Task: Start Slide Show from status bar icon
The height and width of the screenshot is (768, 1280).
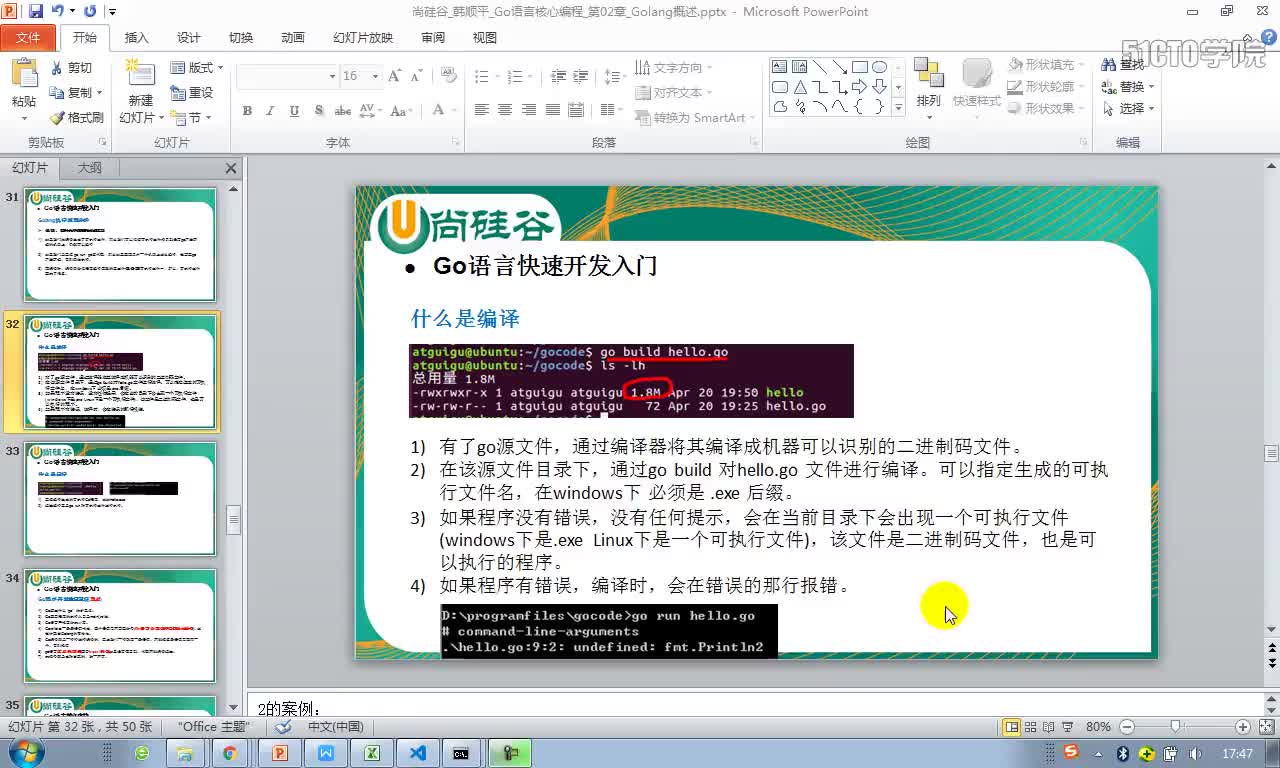Action: tap(1066, 727)
